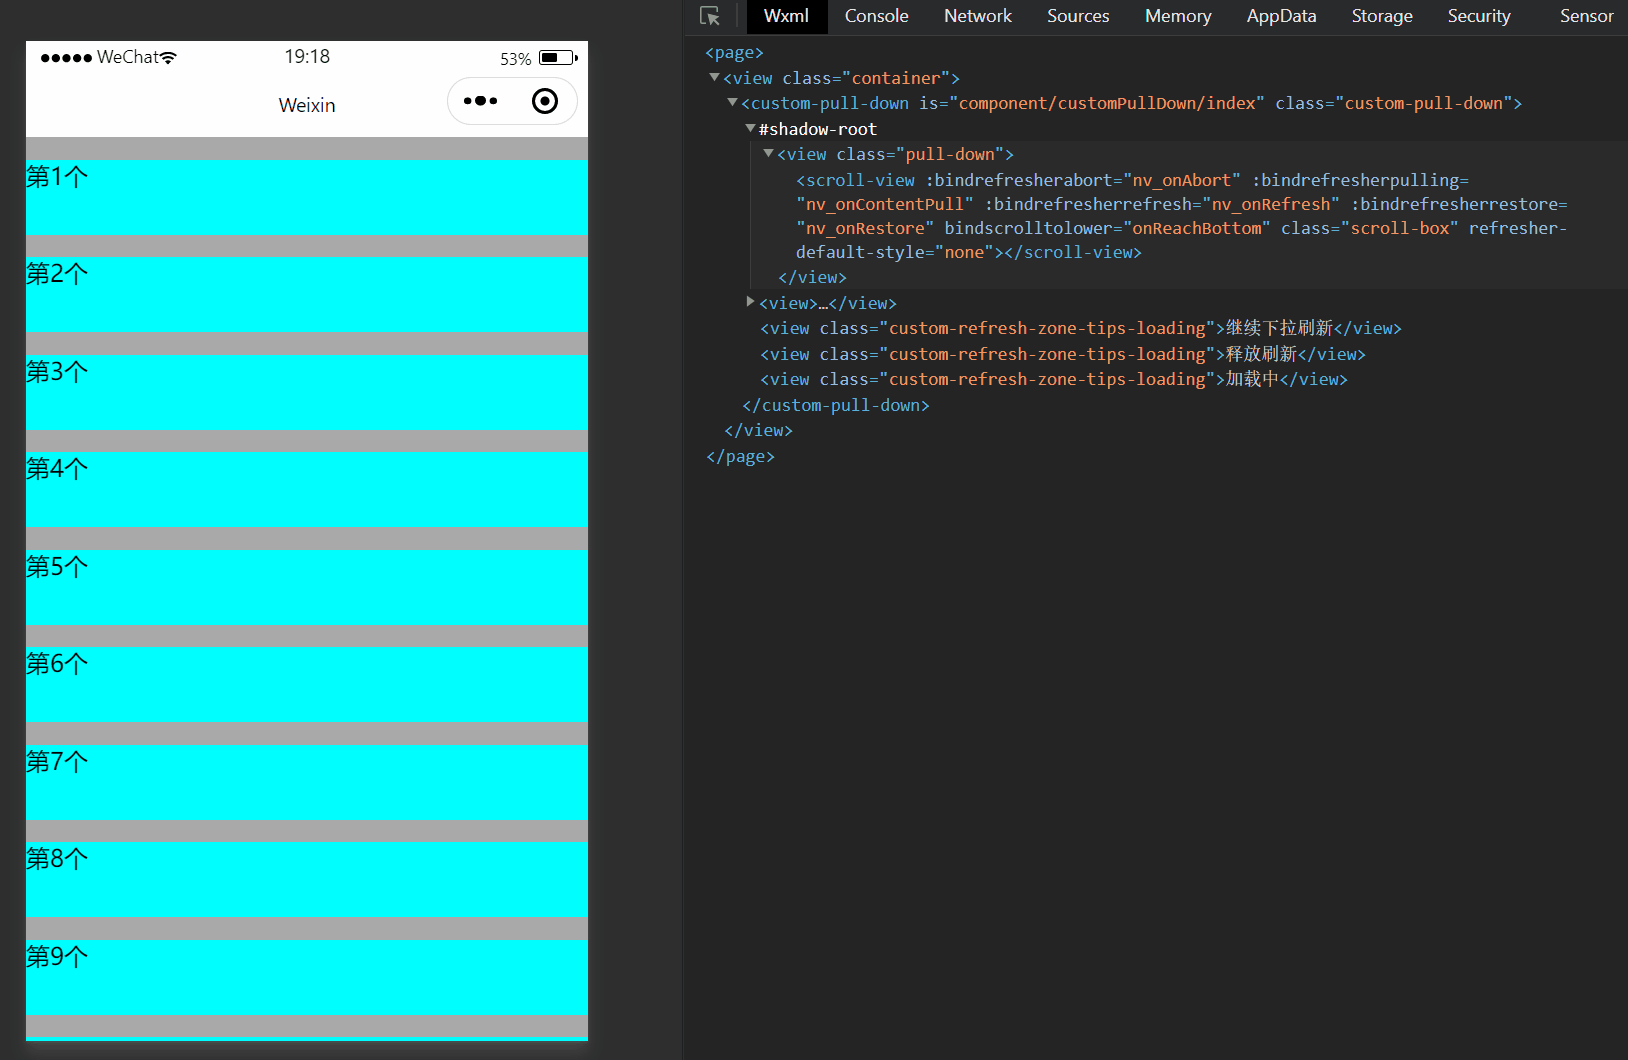Open the Security tab
1628x1060 pixels.
1479,16
